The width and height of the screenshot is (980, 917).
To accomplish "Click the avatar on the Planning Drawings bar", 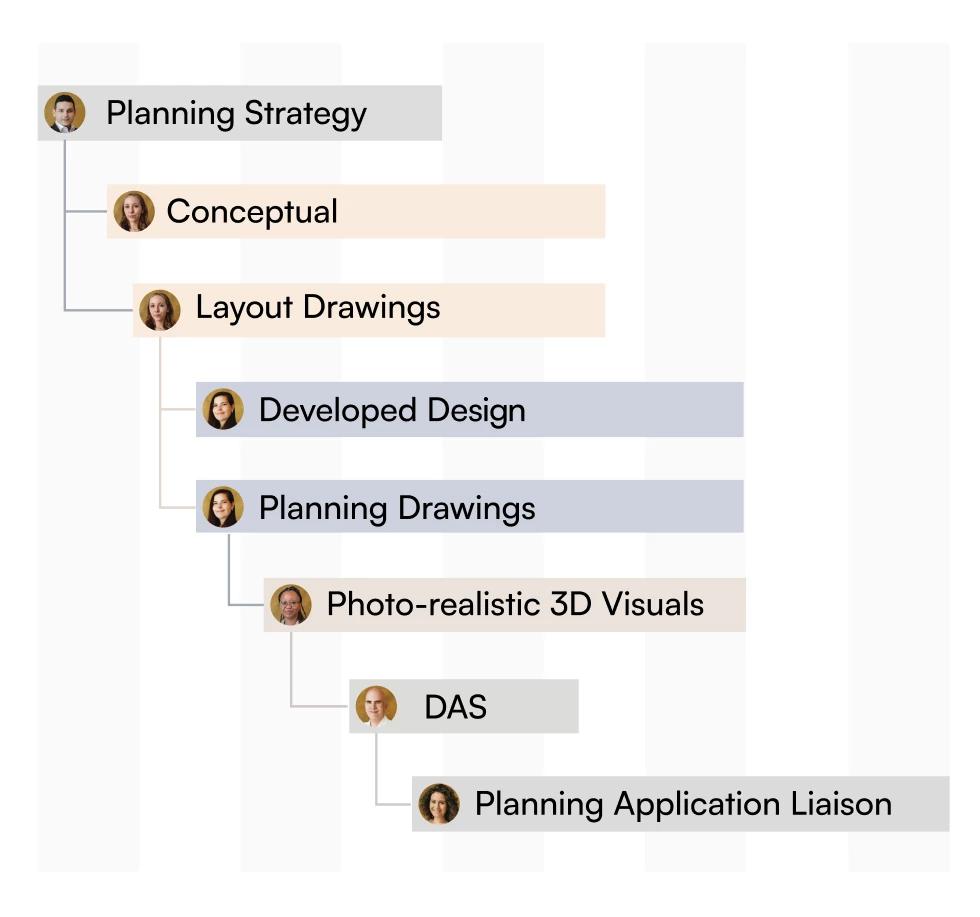I will tap(223, 507).
